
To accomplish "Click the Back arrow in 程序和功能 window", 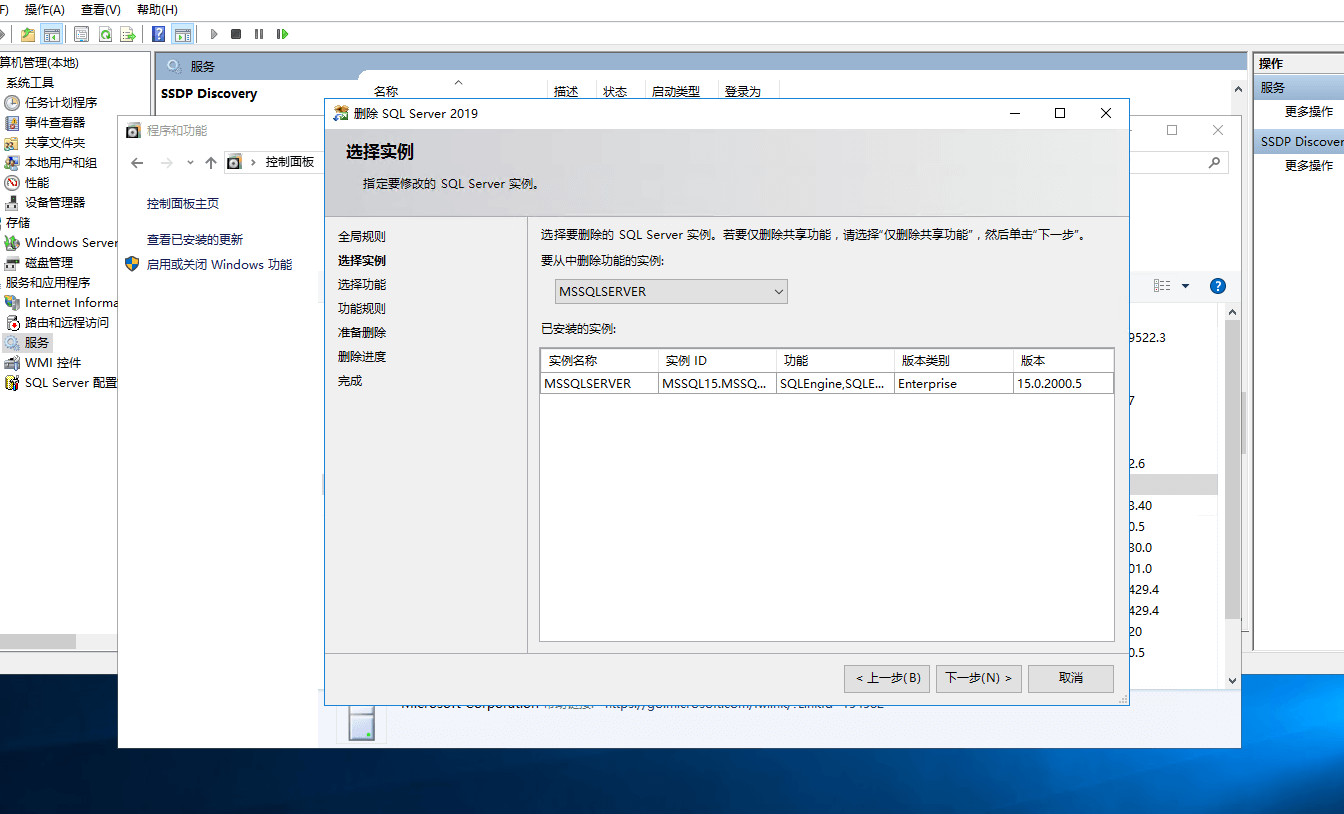I will coord(138,162).
